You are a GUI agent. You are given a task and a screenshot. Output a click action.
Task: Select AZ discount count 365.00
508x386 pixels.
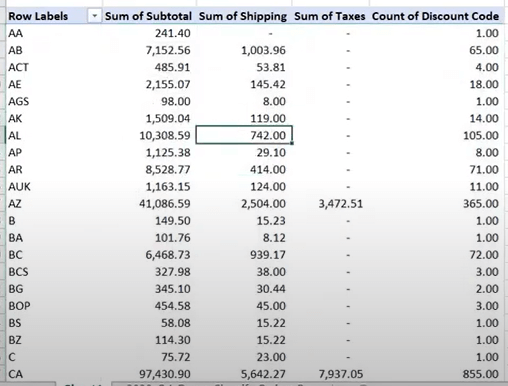481,203
